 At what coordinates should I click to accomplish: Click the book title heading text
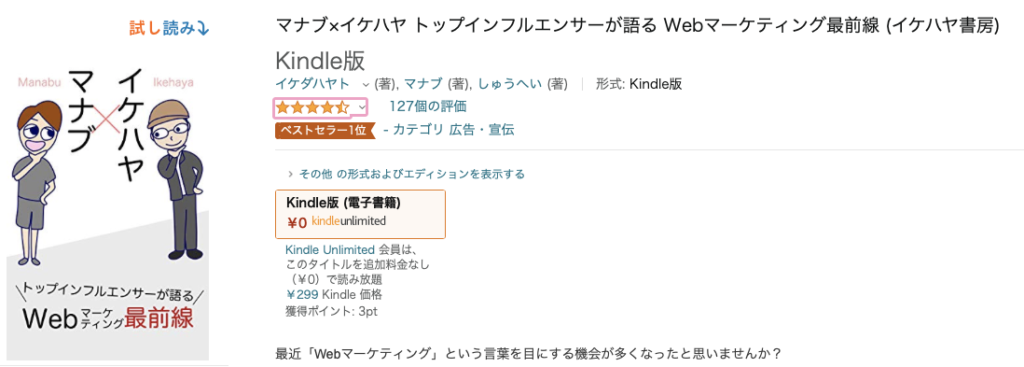click(638, 26)
